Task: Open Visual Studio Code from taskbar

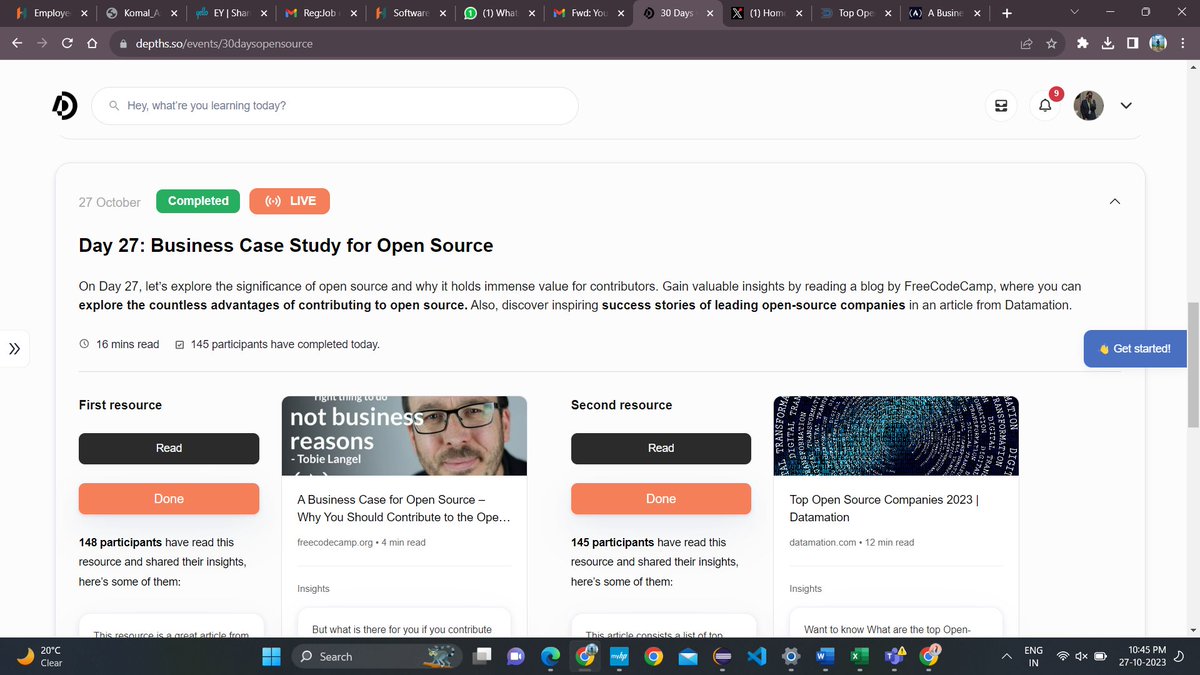Action: [x=755, y=656]
